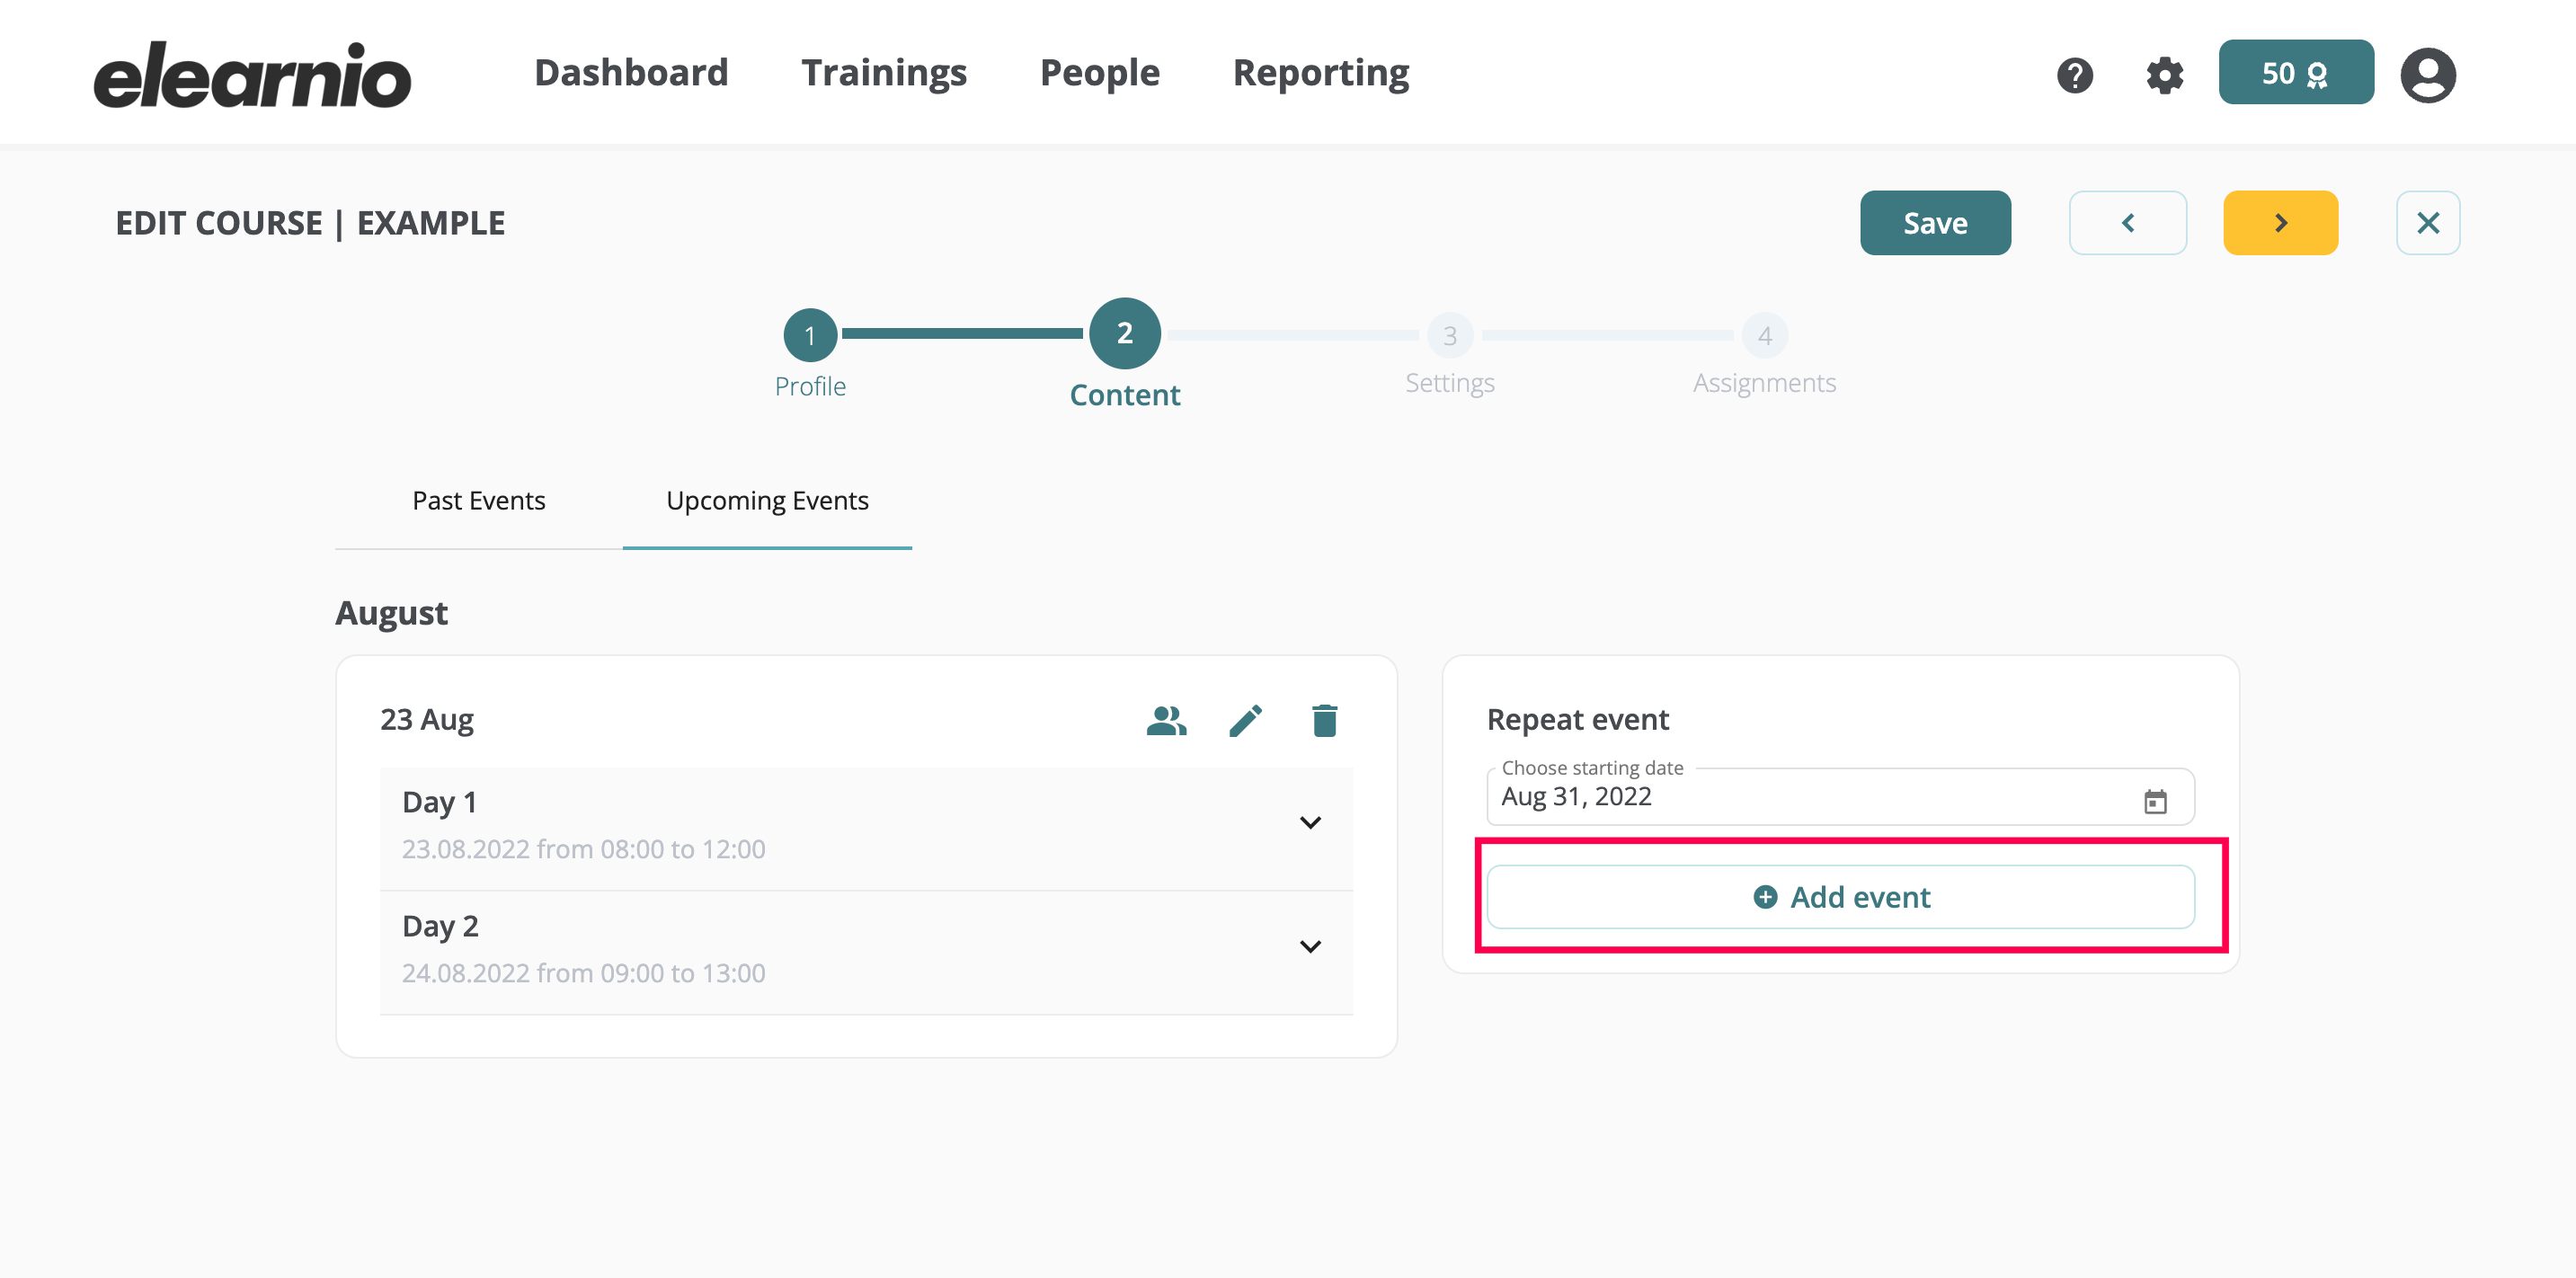2576x1278 pixels.
Task: Switch to Upcoming Events tab
Action: [767, 500]
